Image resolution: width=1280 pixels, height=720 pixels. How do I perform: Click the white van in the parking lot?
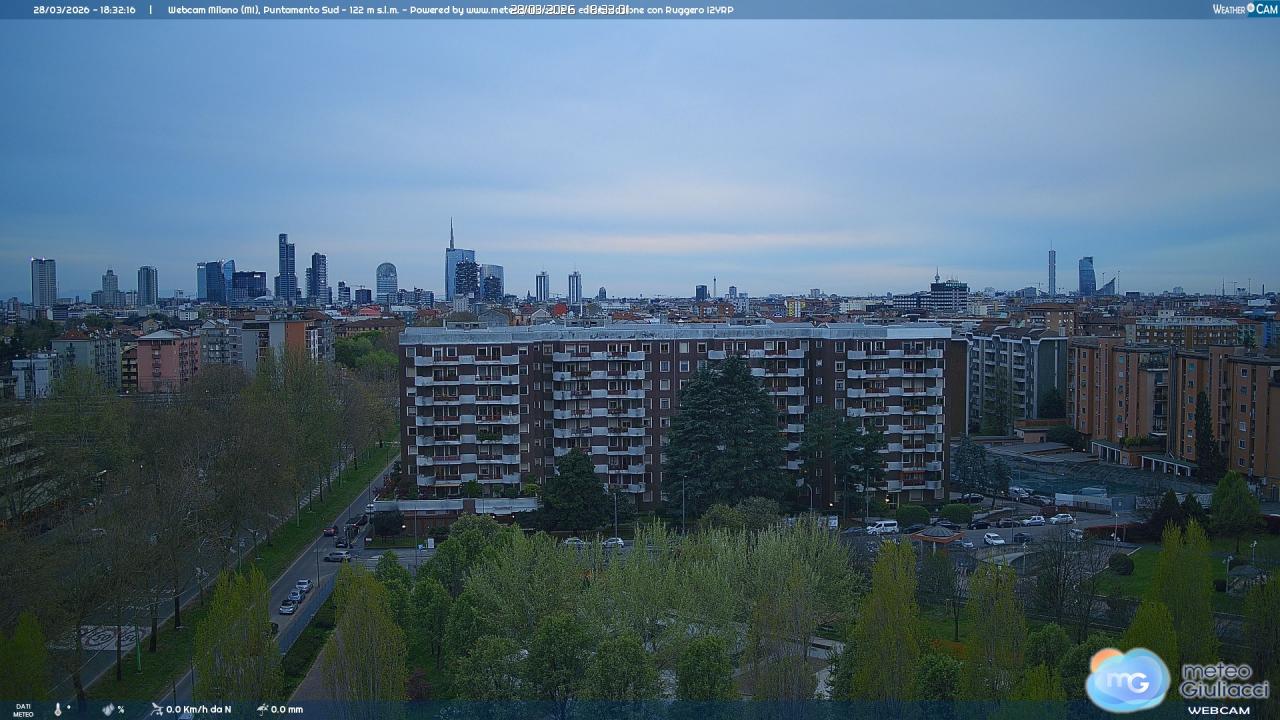pyautogui.click(x=882, y=527)
